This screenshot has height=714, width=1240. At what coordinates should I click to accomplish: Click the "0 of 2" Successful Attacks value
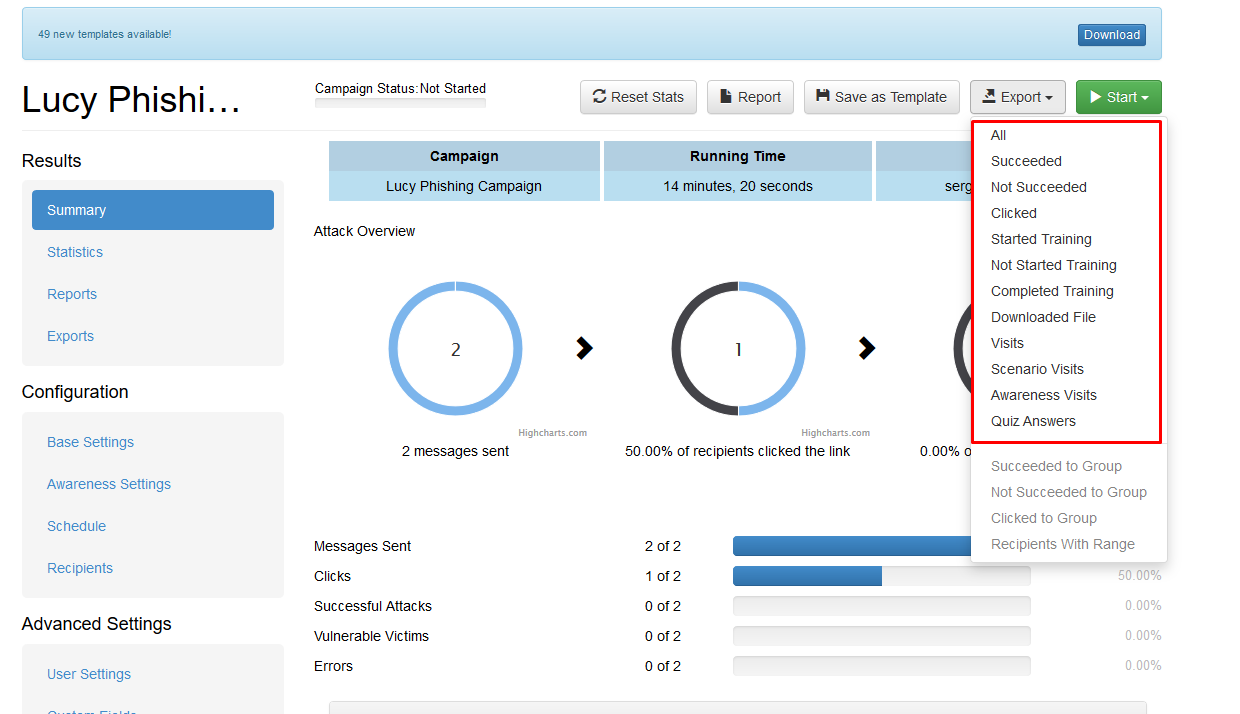coord(663,606)
